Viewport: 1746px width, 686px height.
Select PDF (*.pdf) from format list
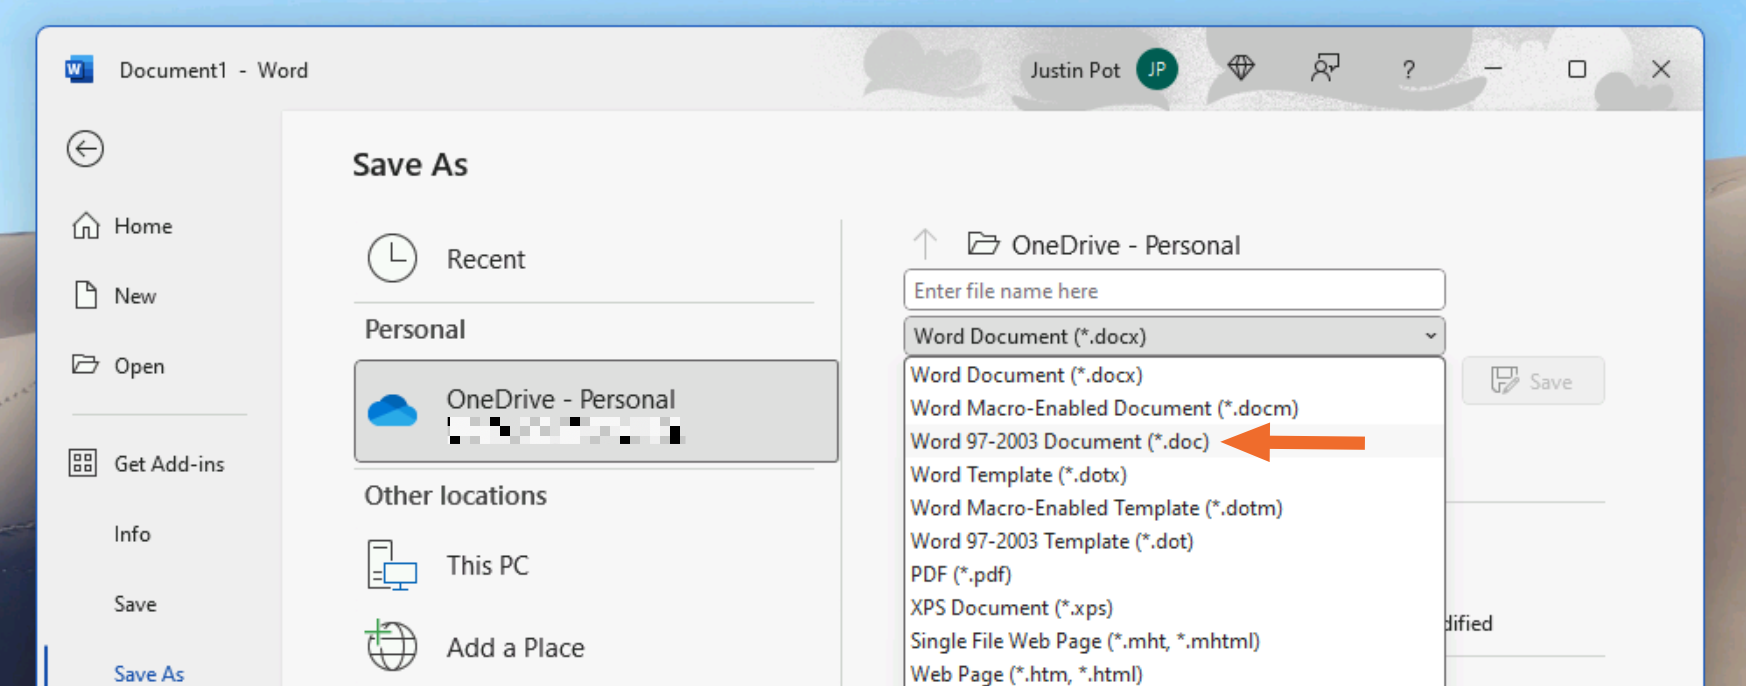961,575
